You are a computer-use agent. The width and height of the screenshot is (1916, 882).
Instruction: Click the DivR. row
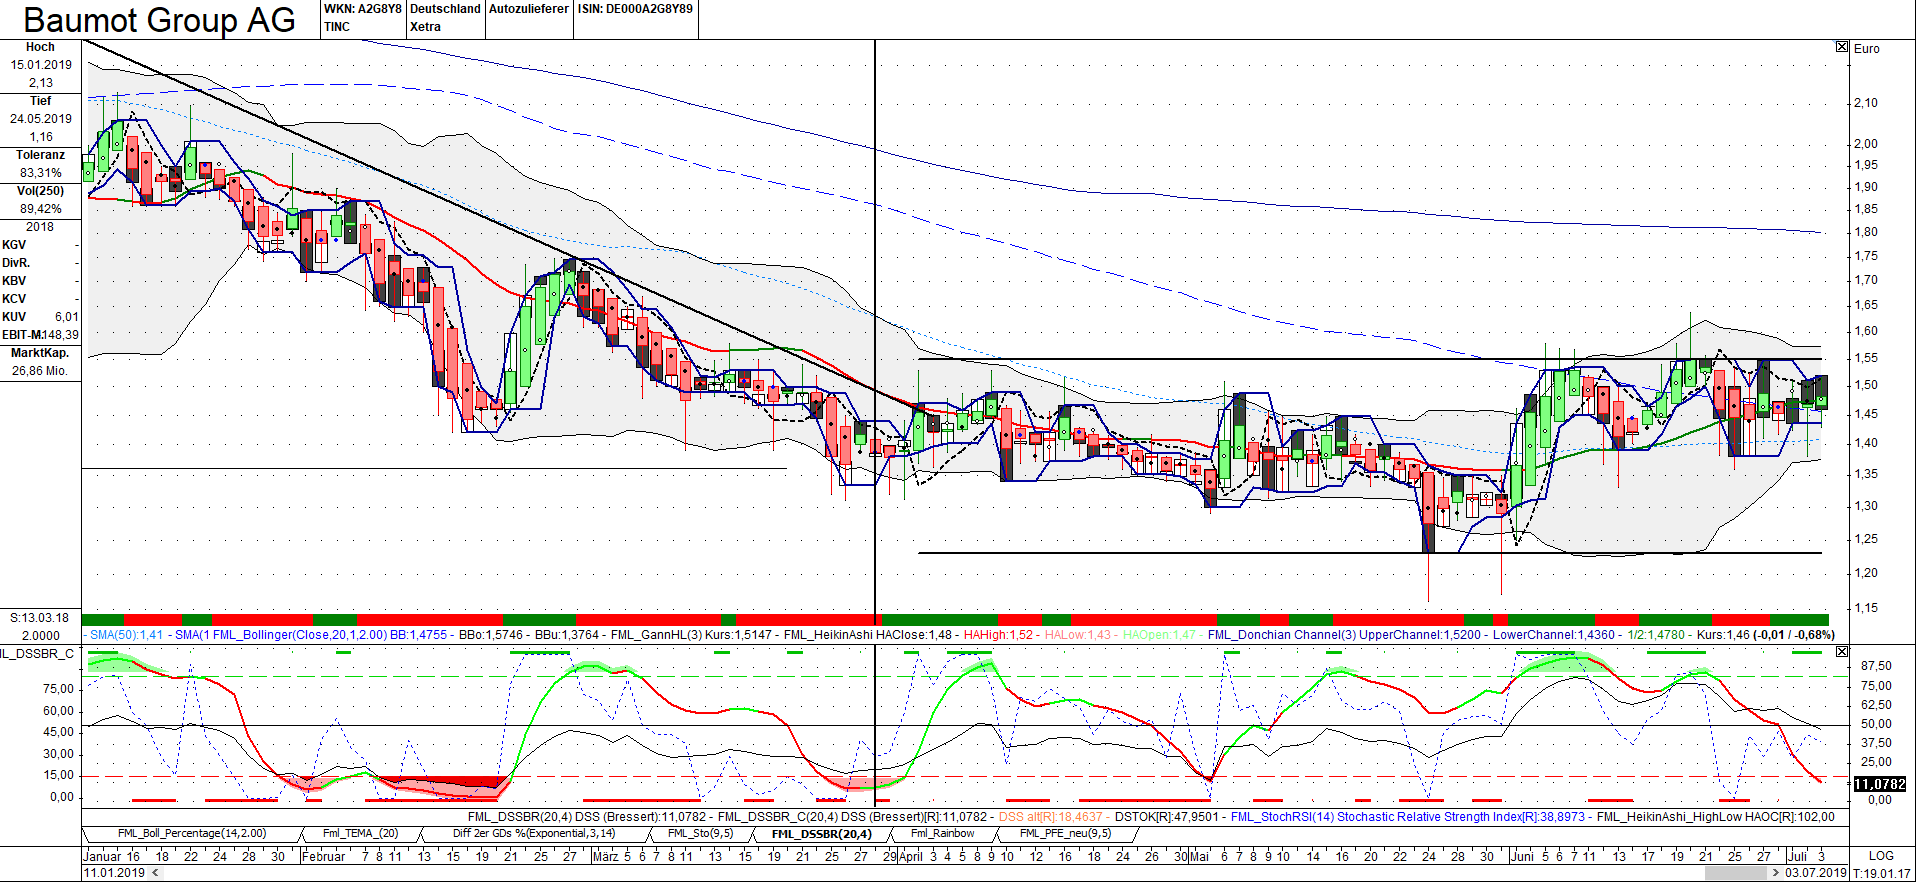[40, 263]
